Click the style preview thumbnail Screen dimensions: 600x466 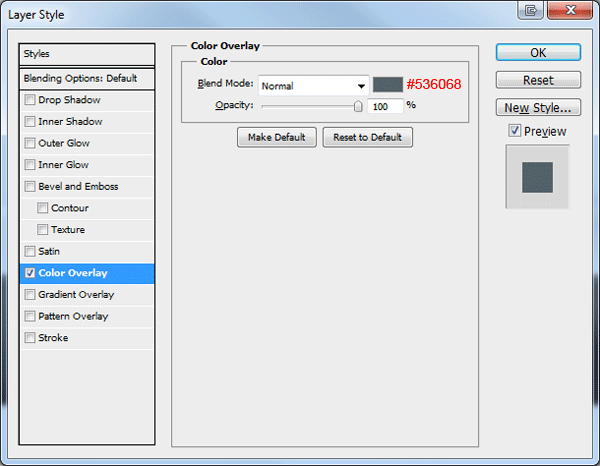point(538,177)
